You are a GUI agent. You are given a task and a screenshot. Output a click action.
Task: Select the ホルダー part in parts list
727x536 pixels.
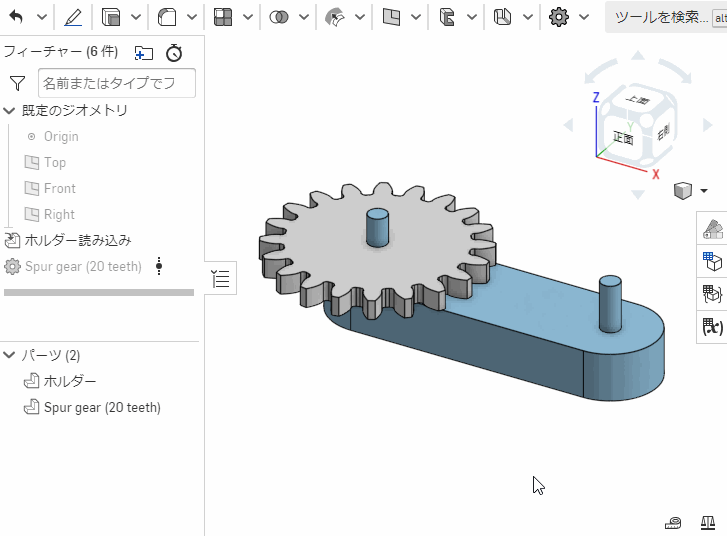pos(70,381)
